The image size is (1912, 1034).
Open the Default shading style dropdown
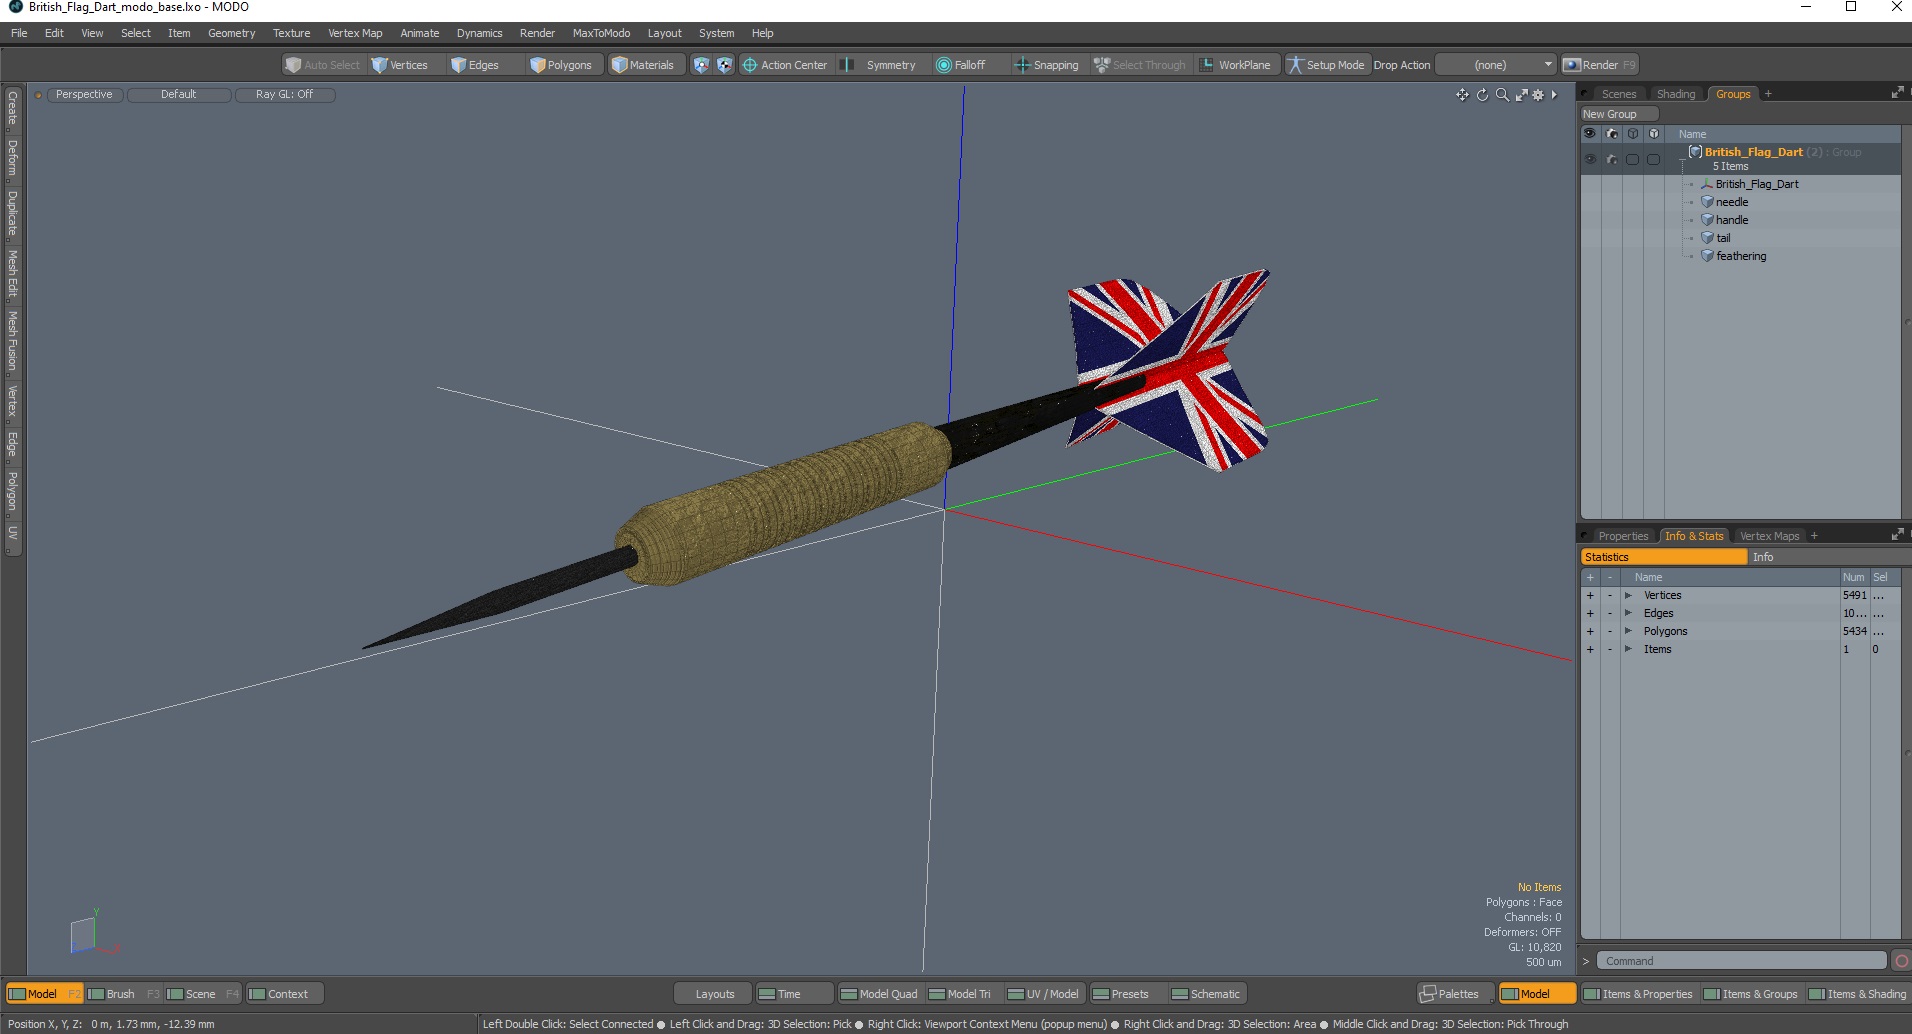179,95
